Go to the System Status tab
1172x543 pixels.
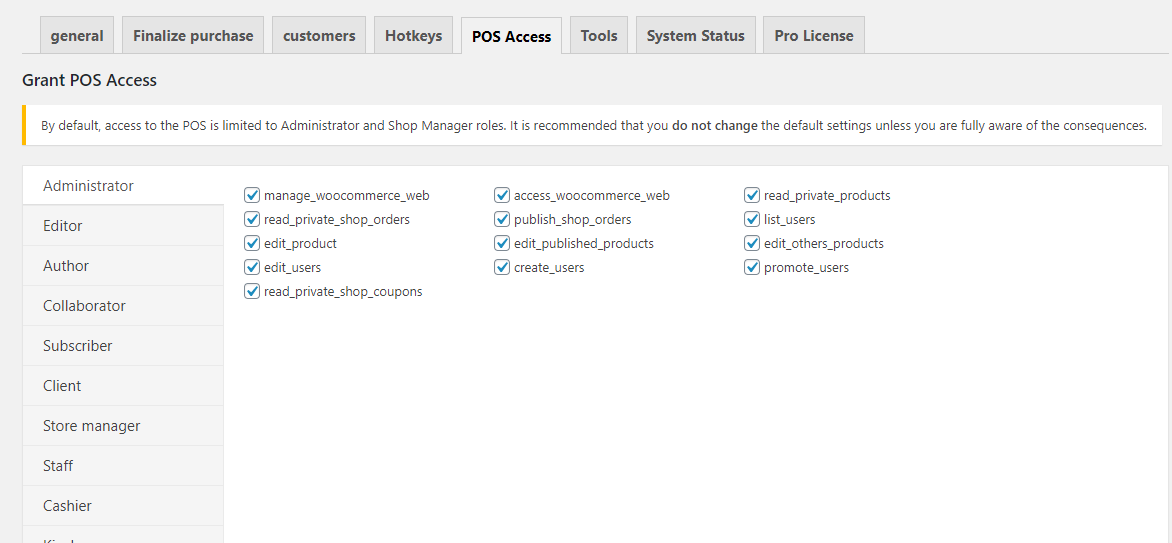(695, 36)
